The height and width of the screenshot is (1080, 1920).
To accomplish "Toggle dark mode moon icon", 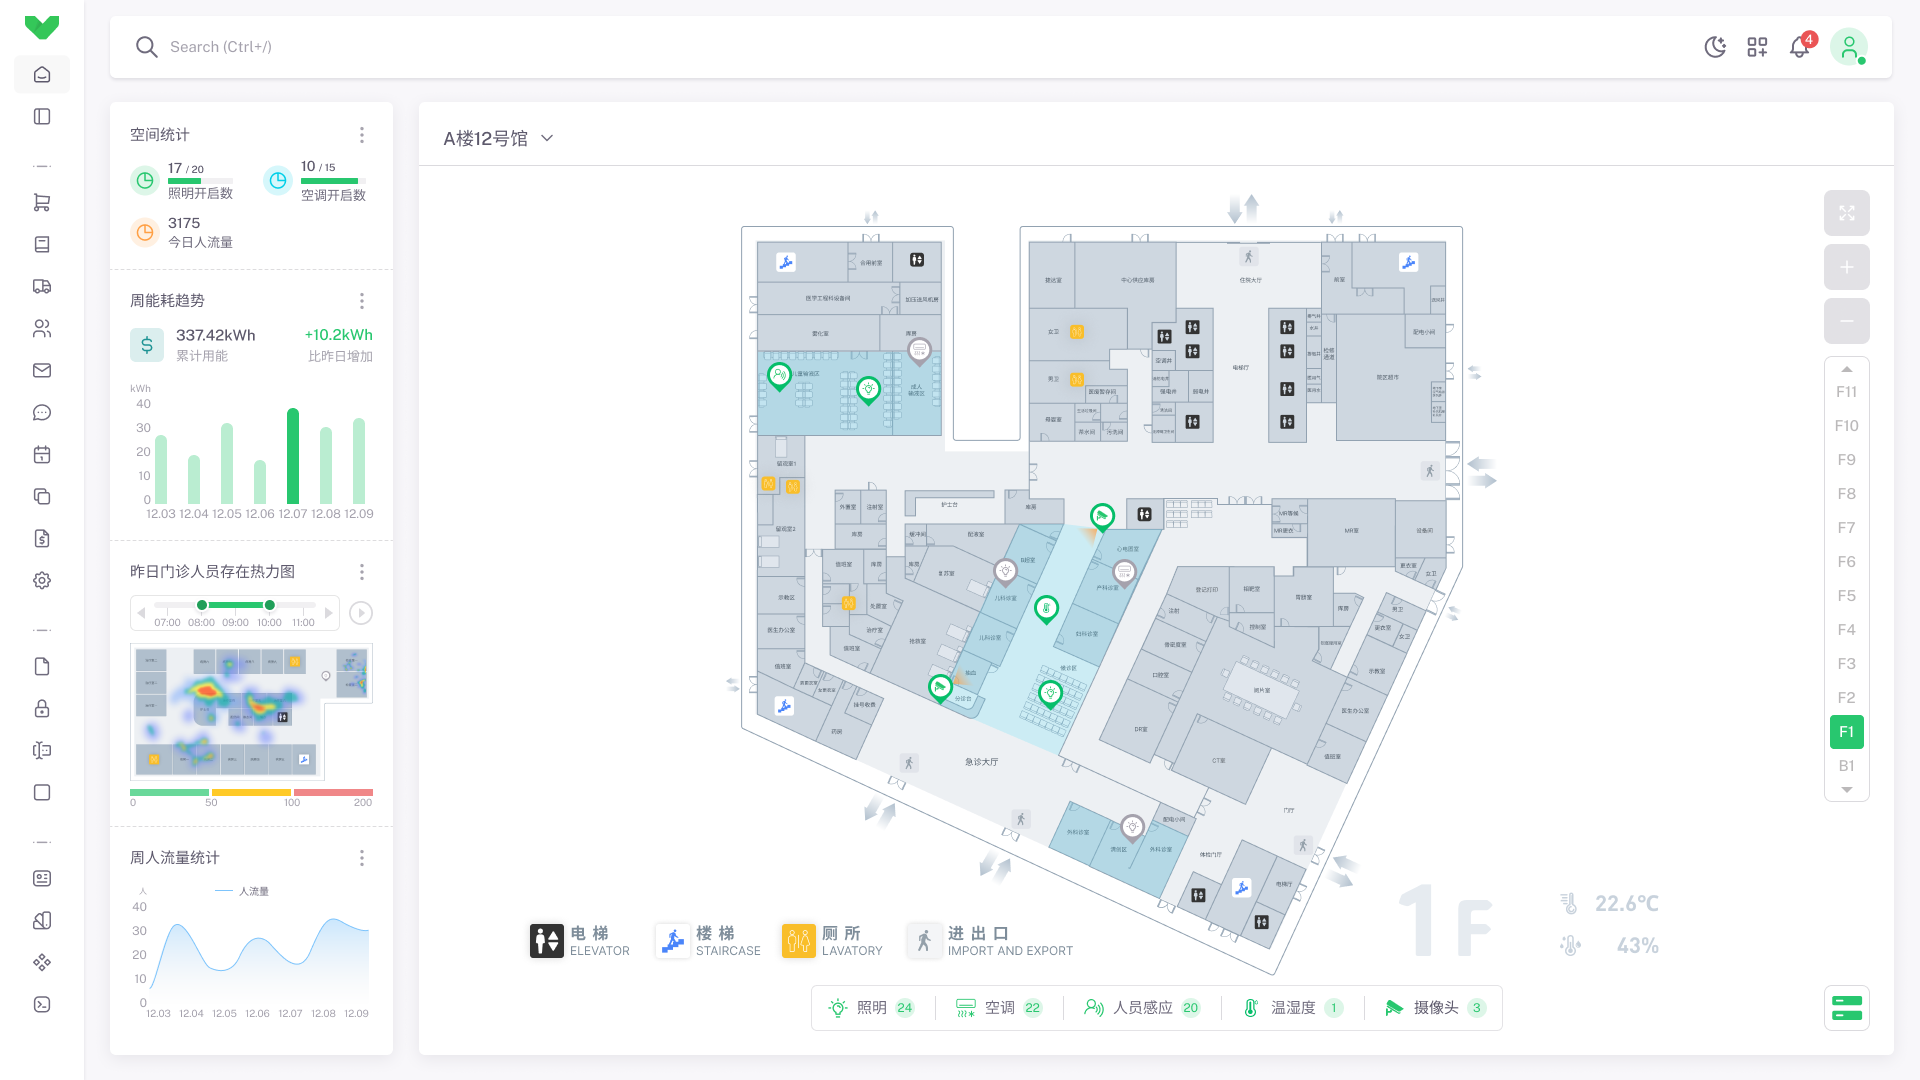I will [x=1715, y=47].
